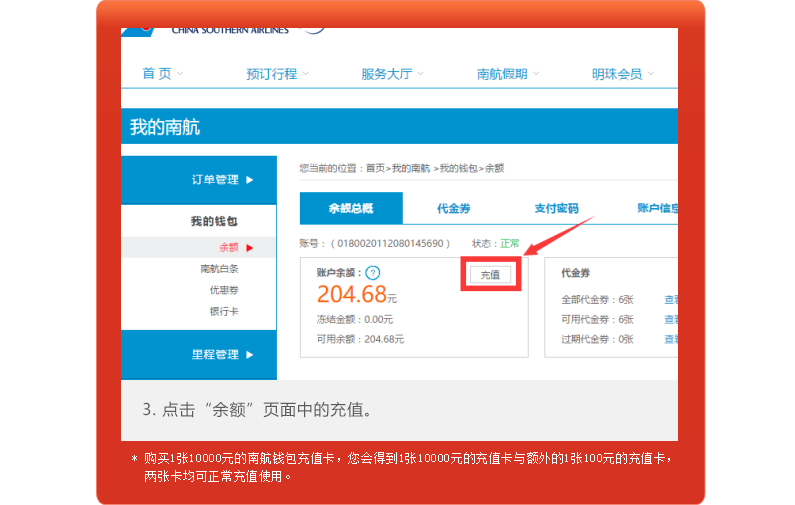Screen dimensions: 795x505
Task: Open the 支付密码 tab
Action: pos(556,208)
